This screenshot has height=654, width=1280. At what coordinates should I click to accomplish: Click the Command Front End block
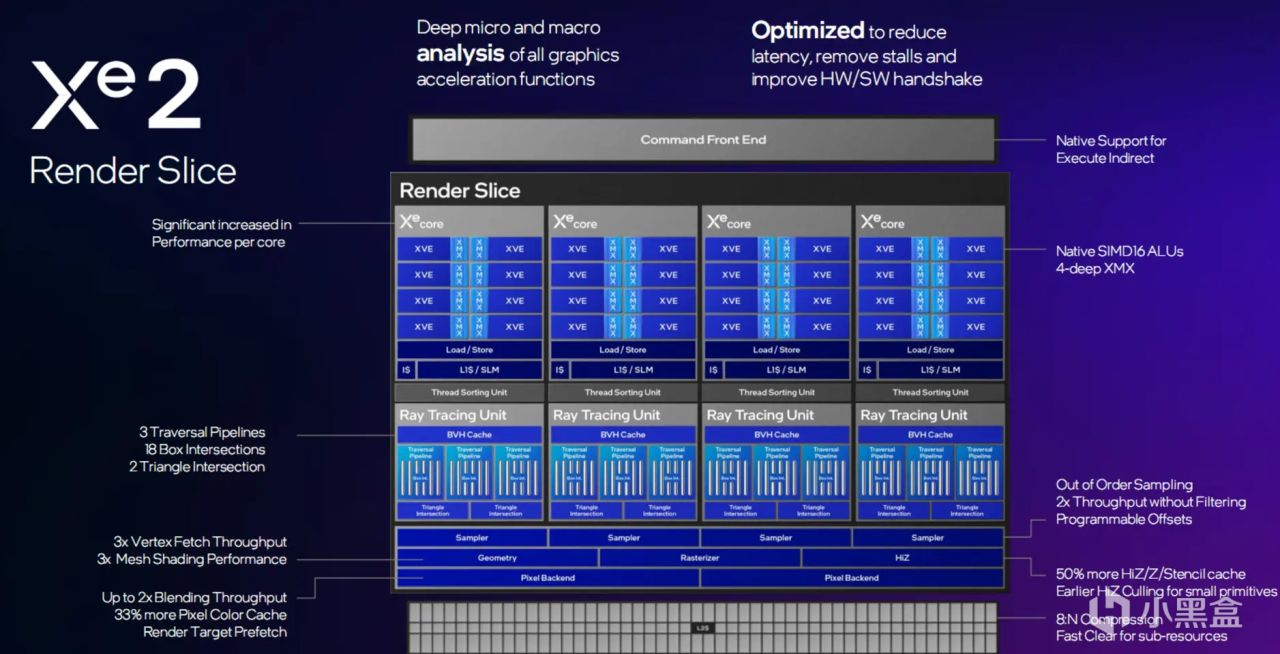(x=703, y=140)
